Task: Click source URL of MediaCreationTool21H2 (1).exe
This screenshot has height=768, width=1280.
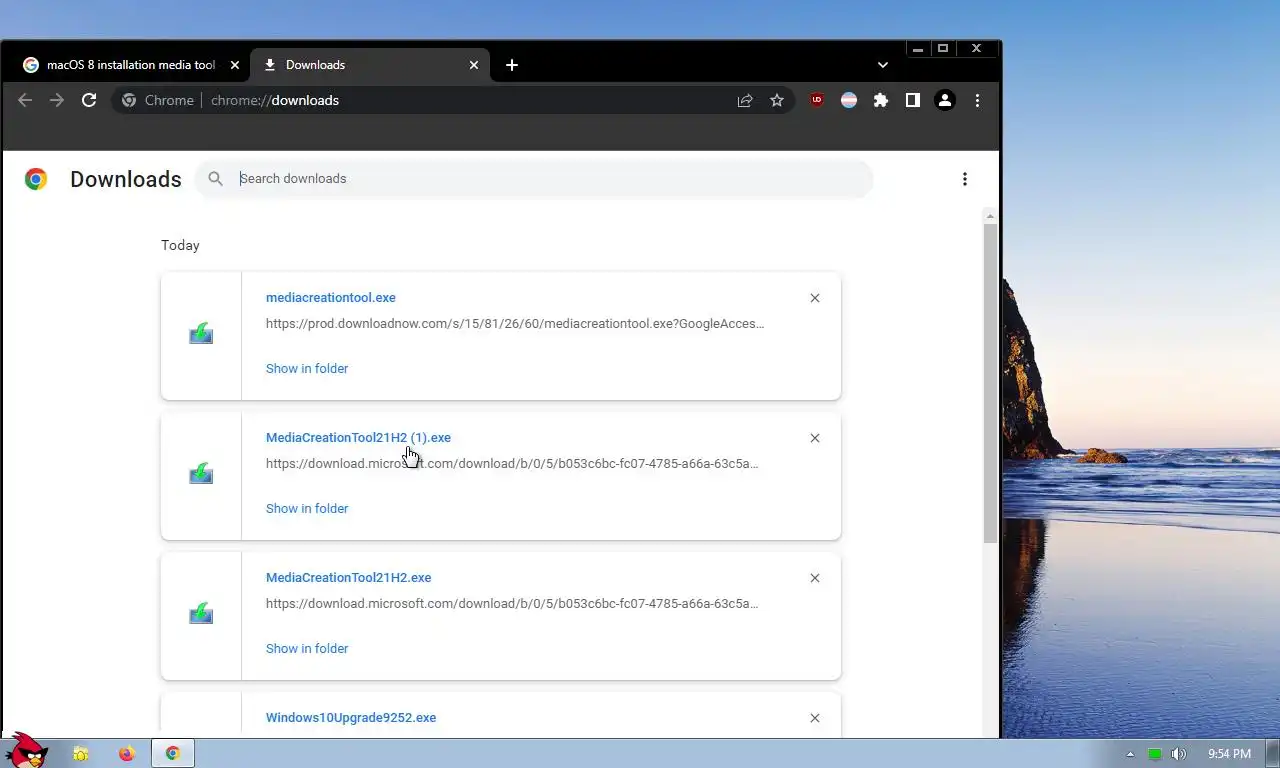Action: [x=512, y=464]
